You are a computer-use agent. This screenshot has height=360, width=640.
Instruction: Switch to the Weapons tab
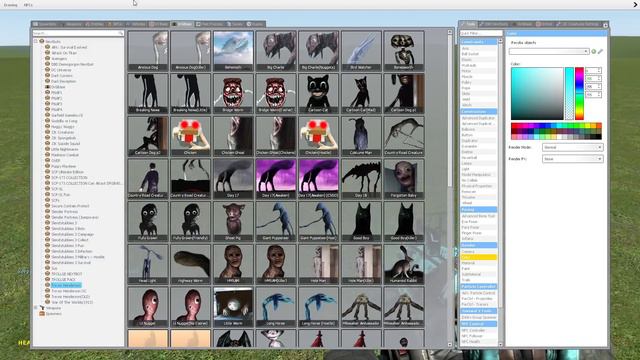(x=71, y=24)
